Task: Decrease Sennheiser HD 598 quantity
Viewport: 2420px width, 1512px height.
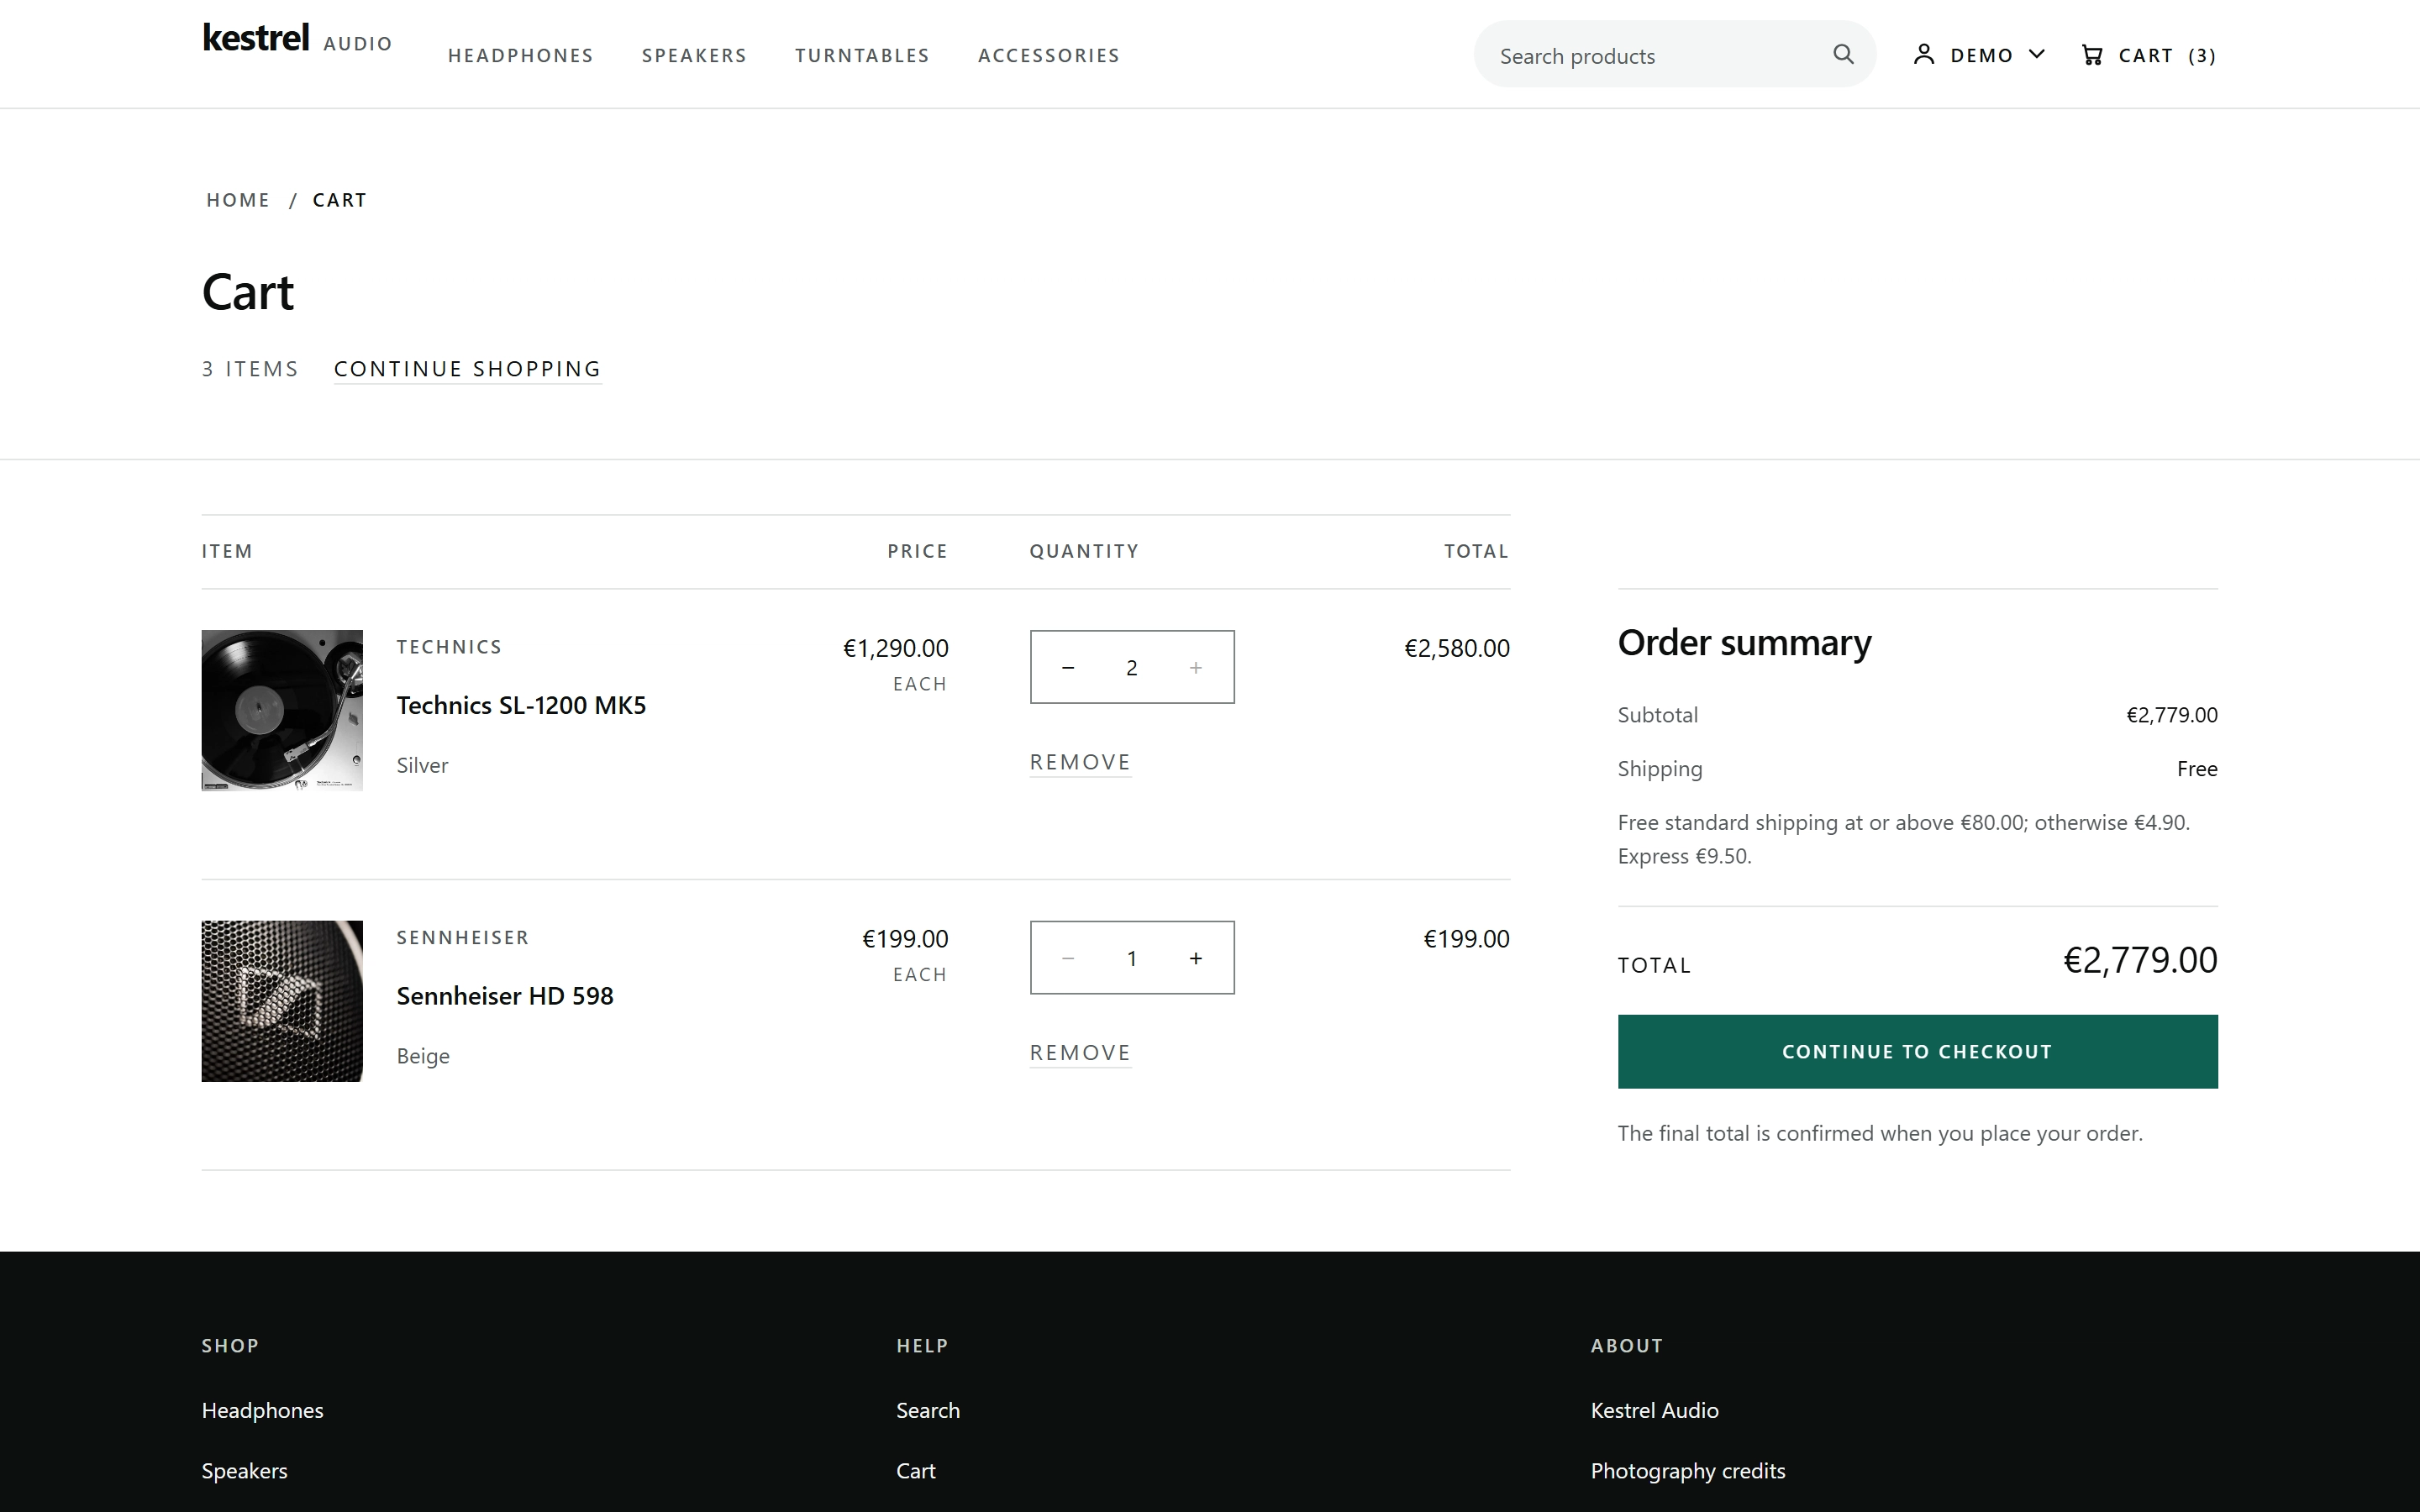Action: [x=1067, y=958]
